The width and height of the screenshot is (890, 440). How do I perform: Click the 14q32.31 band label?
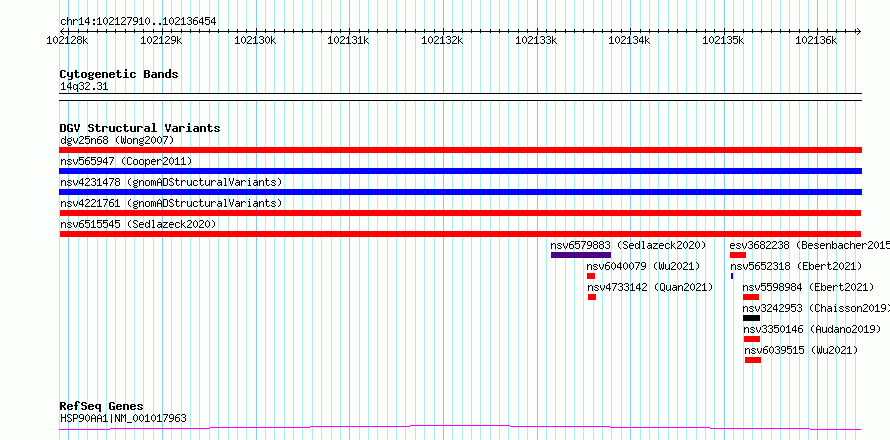coord(84,87)
